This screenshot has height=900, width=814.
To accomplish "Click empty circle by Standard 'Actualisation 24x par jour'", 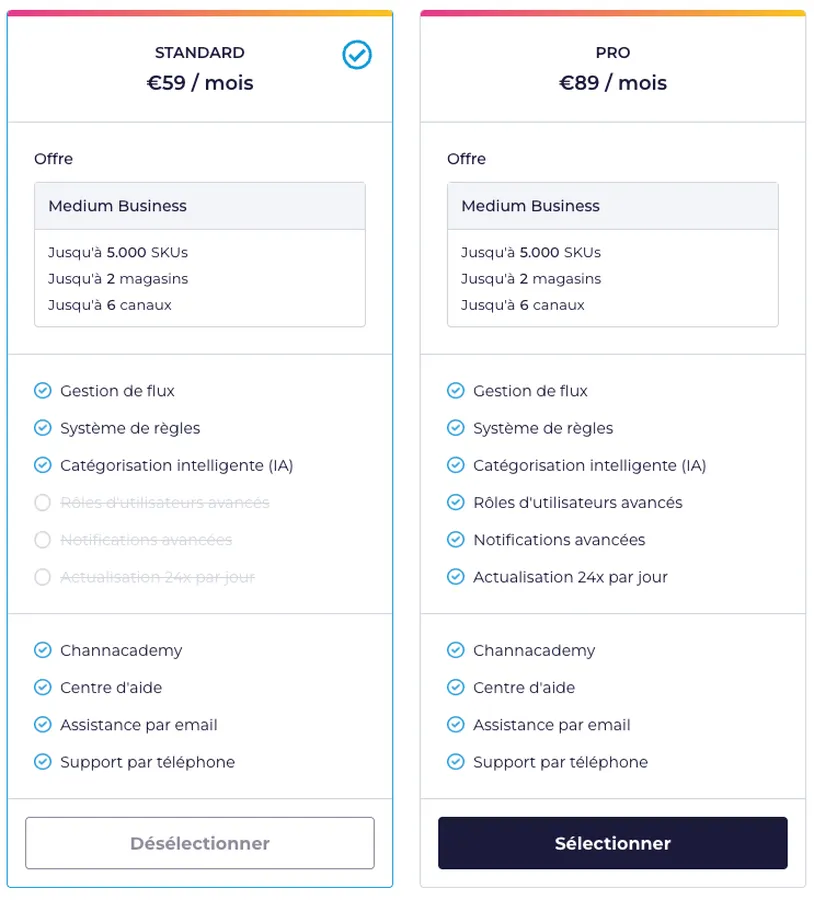I will coord(42,577).
